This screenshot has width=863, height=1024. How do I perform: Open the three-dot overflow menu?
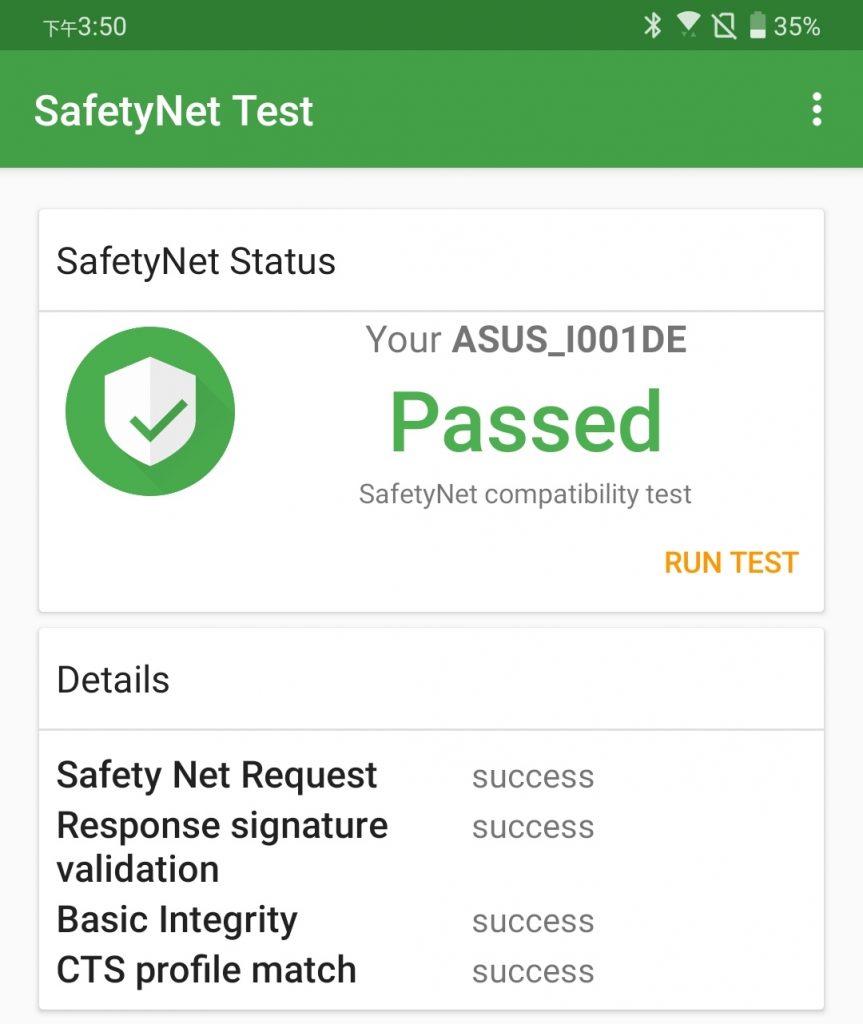pos(817,110)
